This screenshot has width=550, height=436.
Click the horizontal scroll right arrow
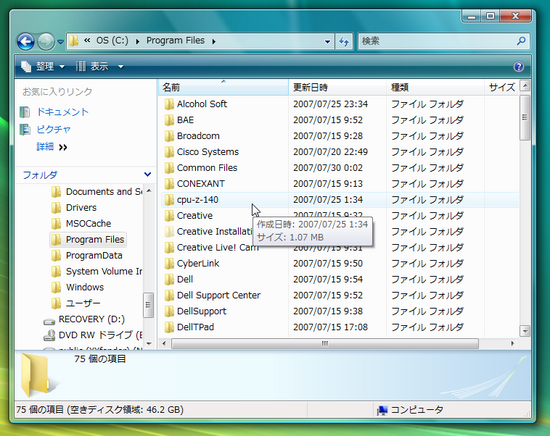click(x=512, y=343)
